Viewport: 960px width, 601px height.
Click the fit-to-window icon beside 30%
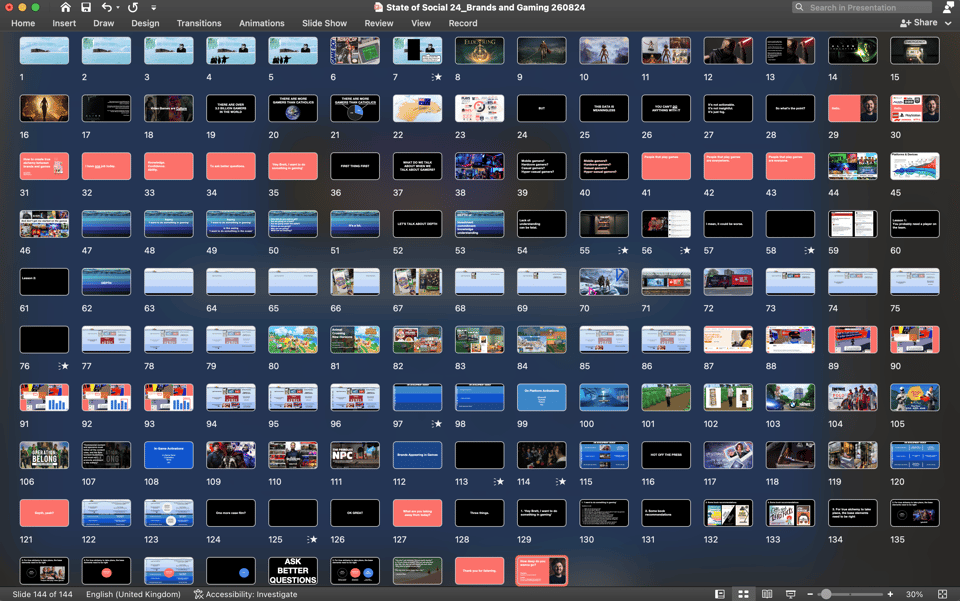(x=943, y=594)
